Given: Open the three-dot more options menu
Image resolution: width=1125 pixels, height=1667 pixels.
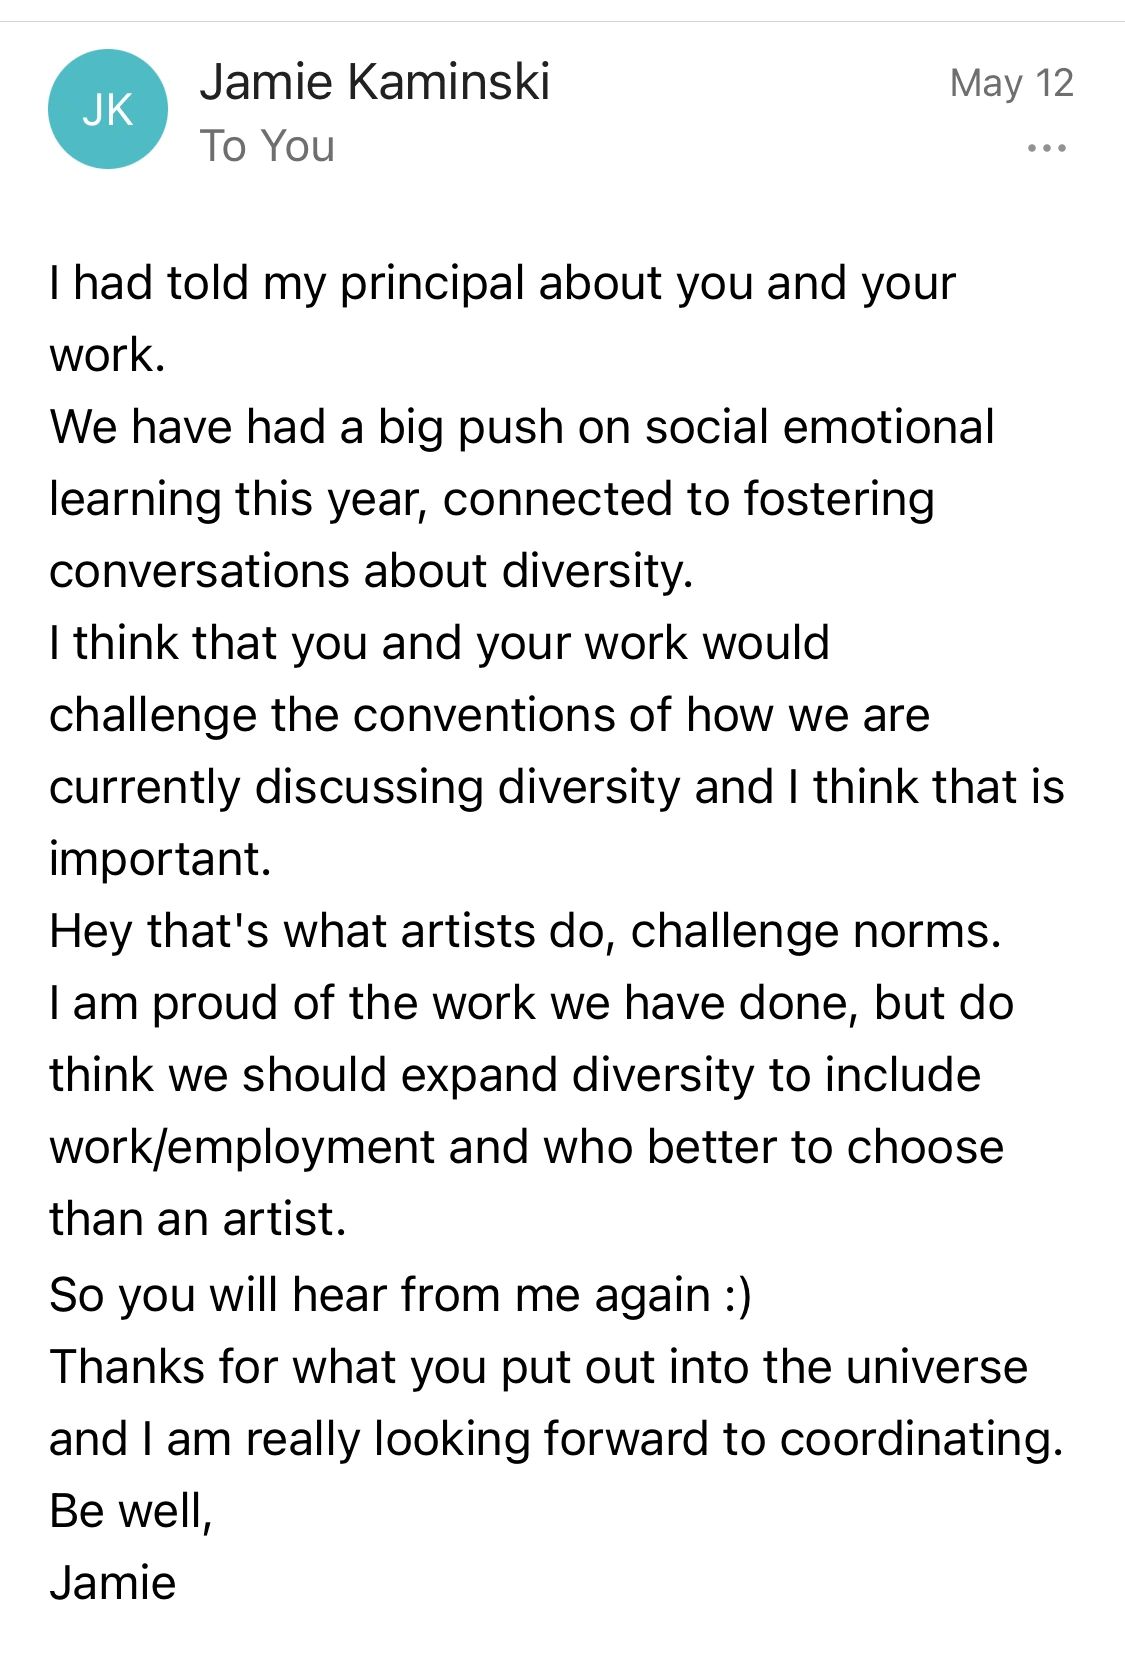Looking at the screenshot, I should pyautogui.click(x=1046, y=149).
